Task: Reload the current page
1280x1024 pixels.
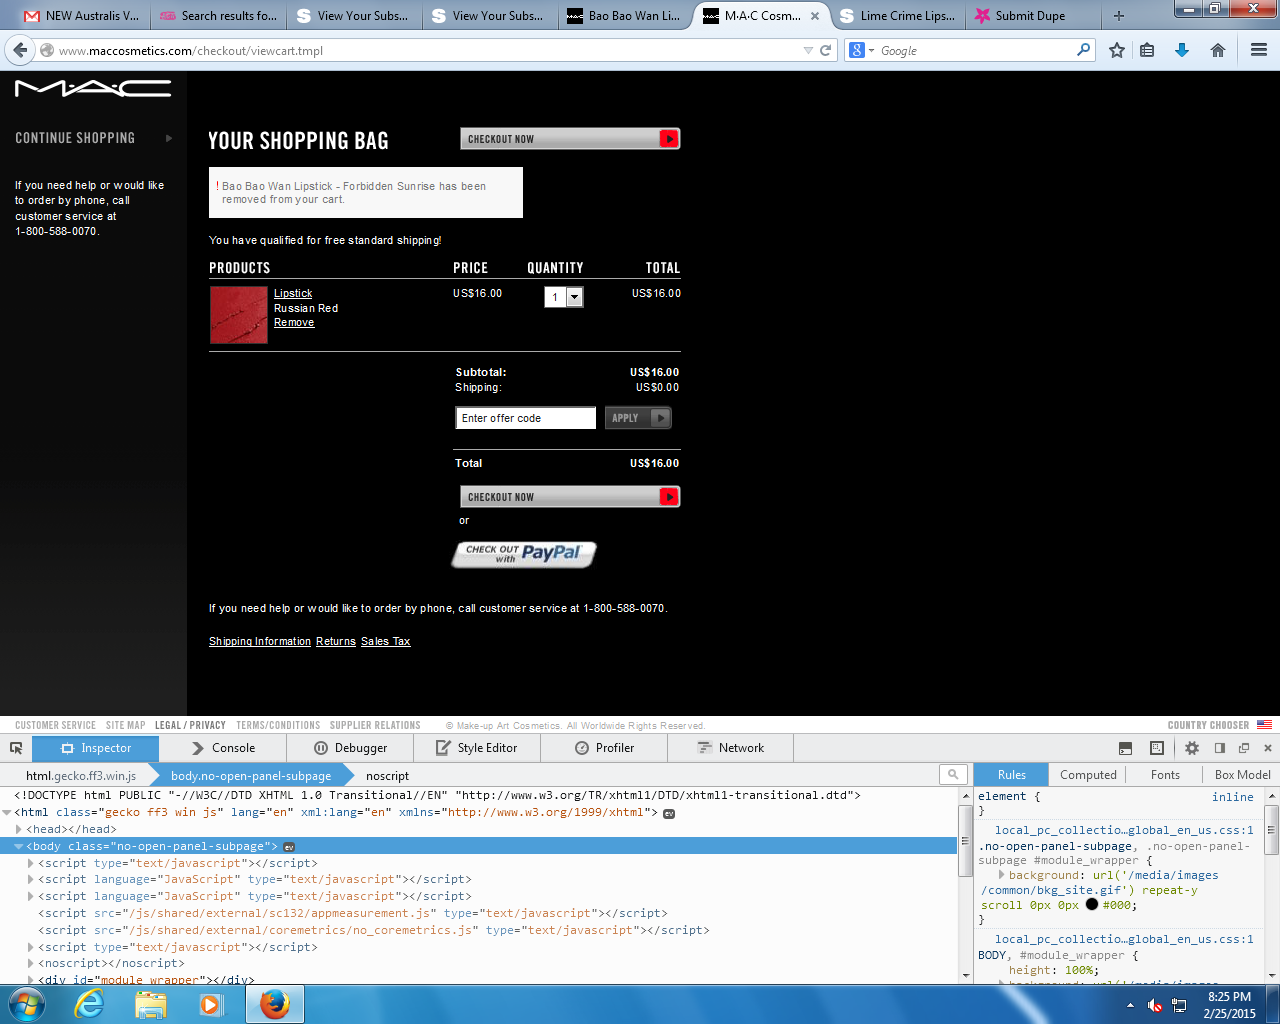Action: pos(826,50)
